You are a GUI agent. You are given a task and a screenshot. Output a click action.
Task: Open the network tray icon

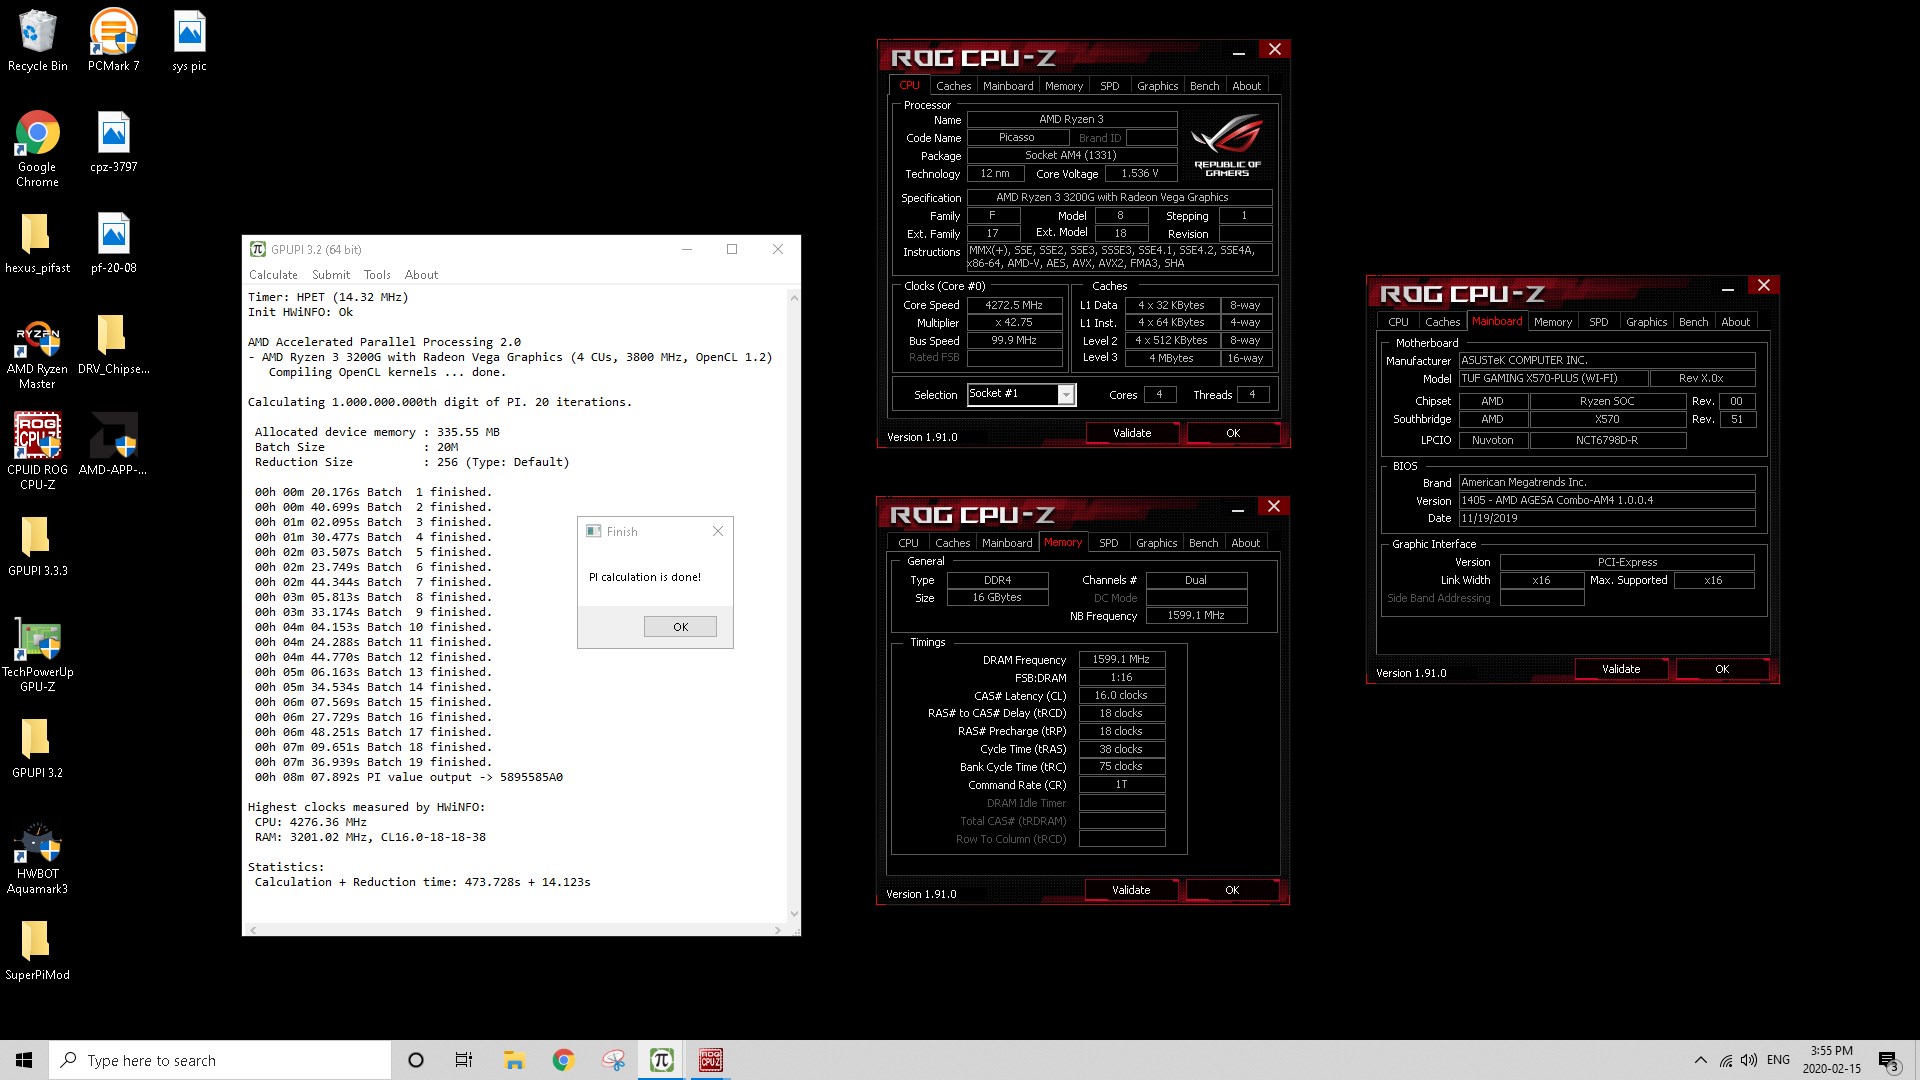pos(1726,1060)
